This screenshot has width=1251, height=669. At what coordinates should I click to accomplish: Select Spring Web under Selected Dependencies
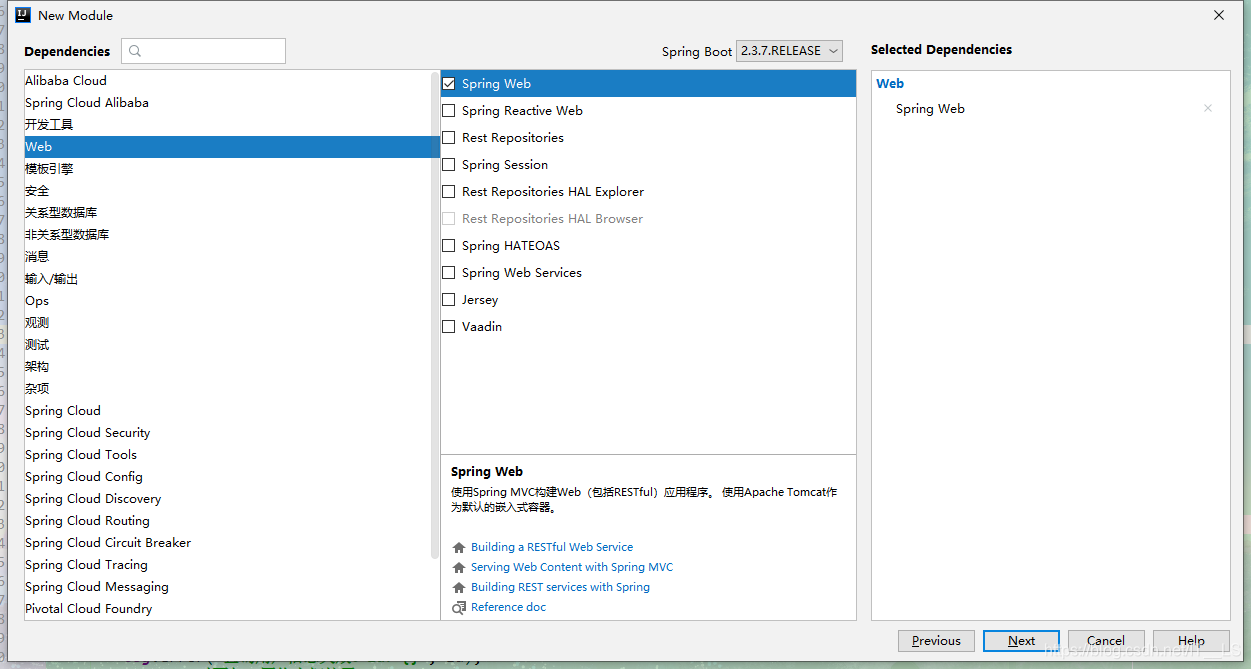(930, 109)
